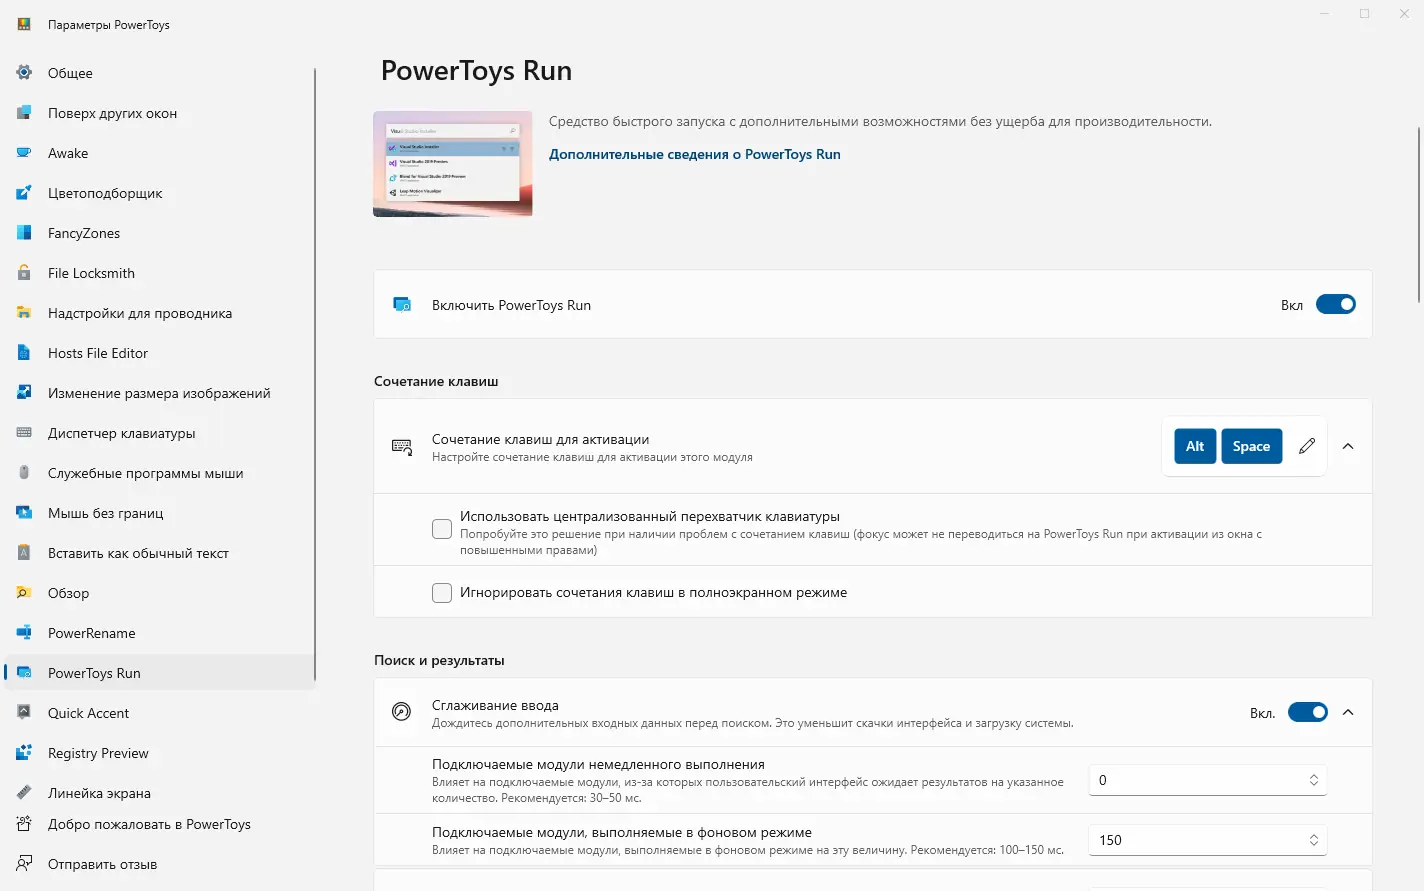The width and height of the screenshot is (1424, 891).
Task: Go to PowerToys Run in the sidebar
Action: 160,673
